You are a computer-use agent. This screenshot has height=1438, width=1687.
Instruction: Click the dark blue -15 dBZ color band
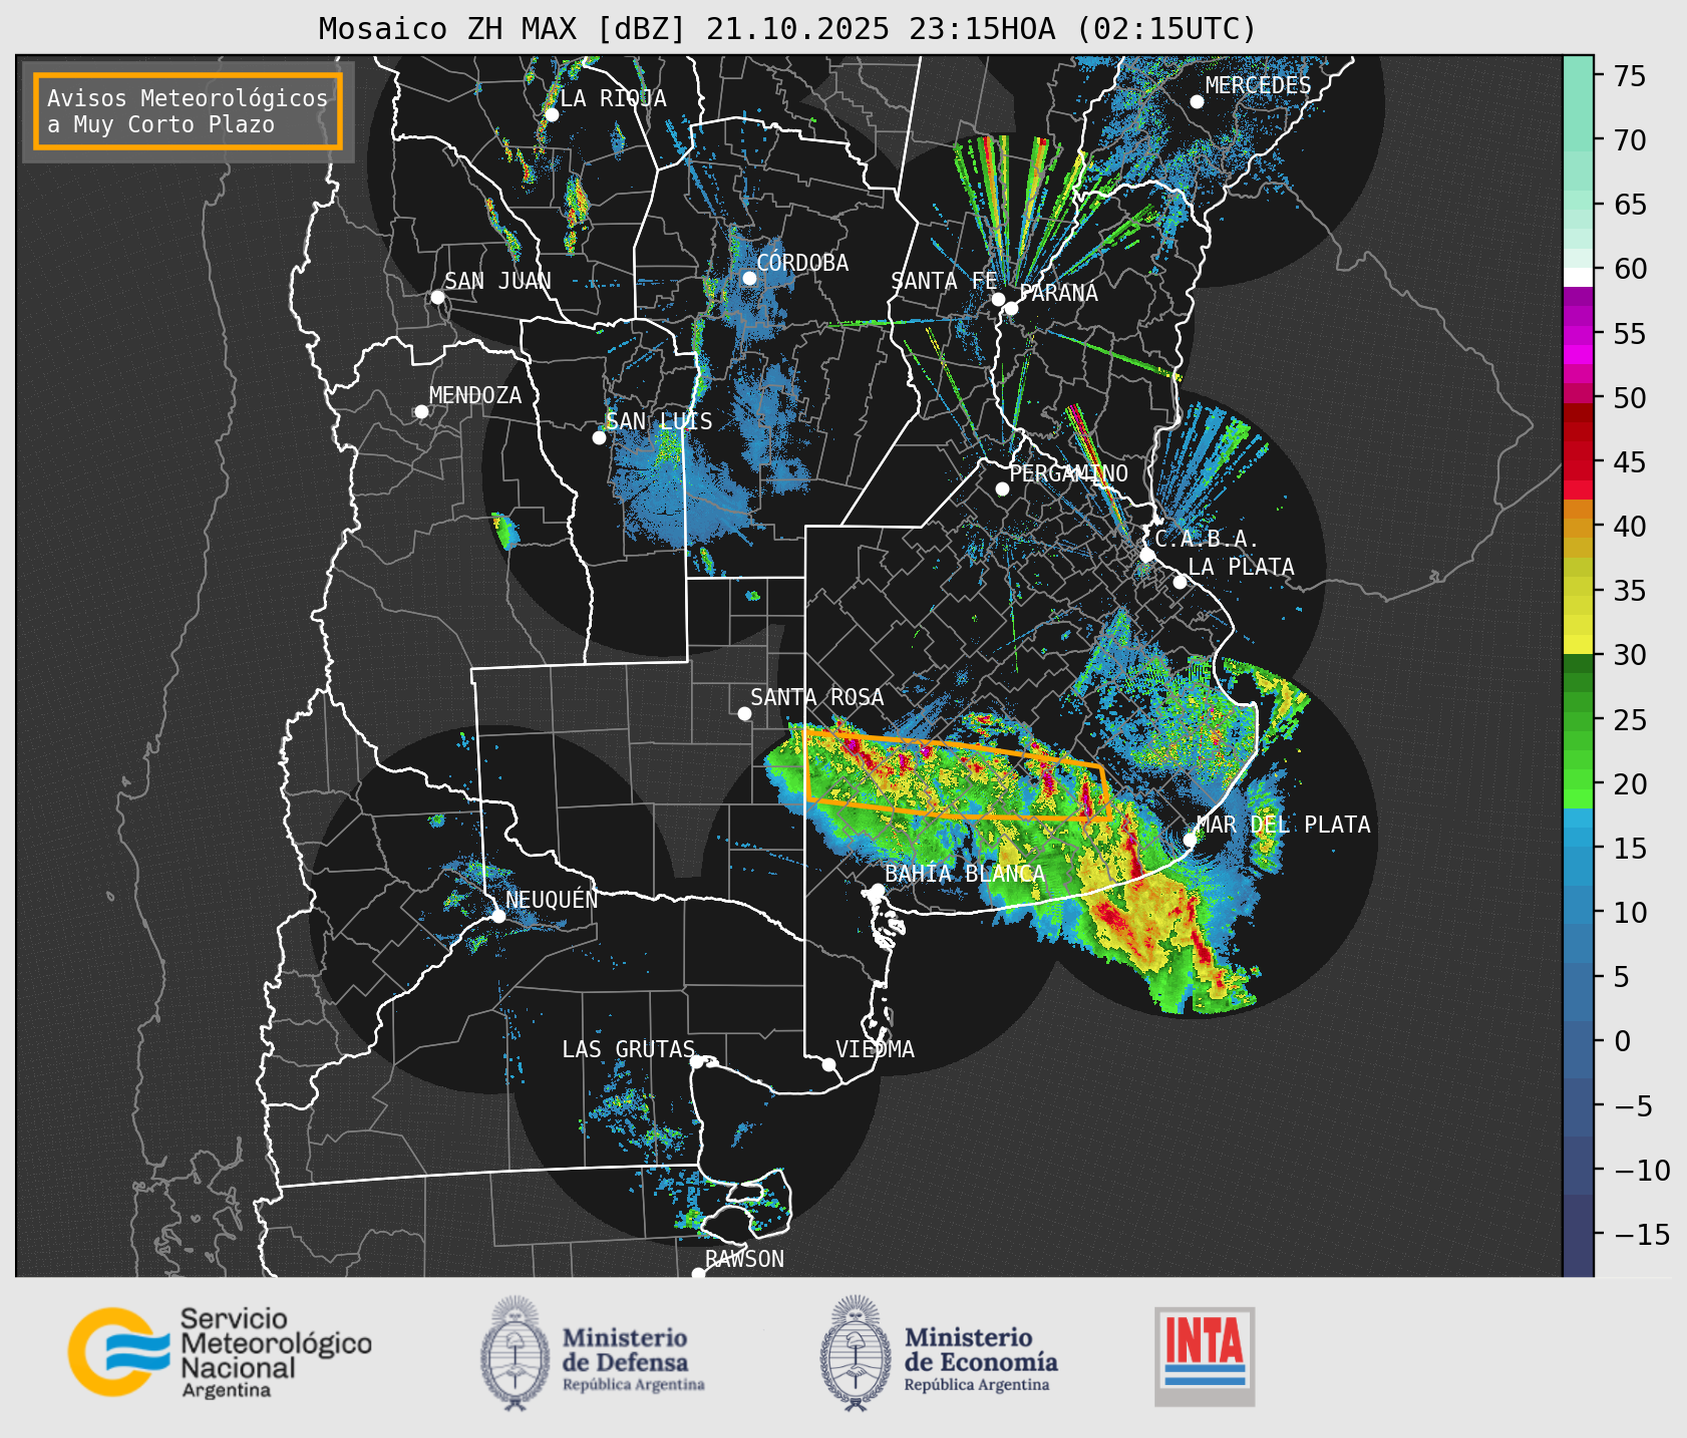1578,1235
